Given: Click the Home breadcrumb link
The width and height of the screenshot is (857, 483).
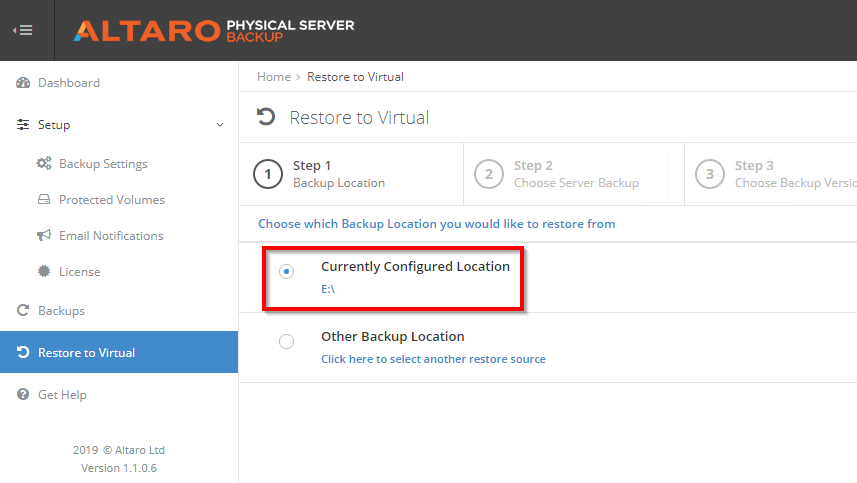Looking at the screenshot, I should point(273,77).
